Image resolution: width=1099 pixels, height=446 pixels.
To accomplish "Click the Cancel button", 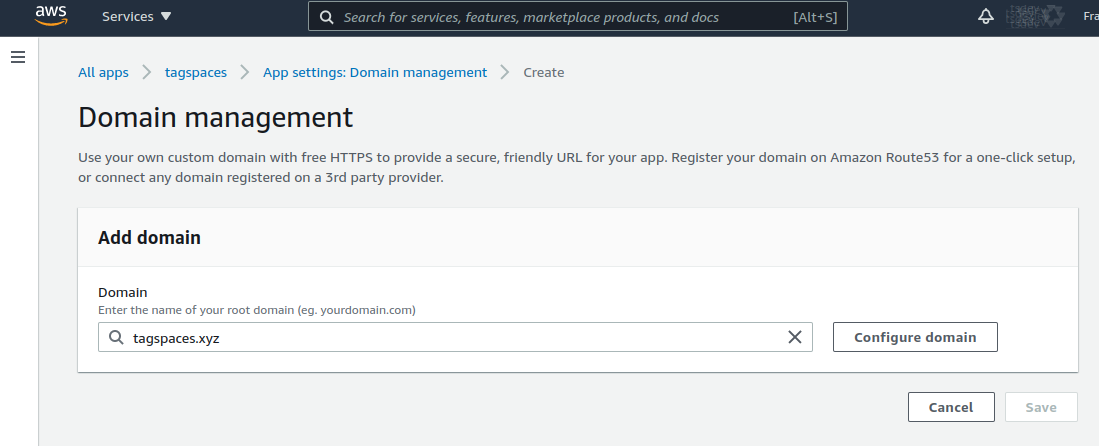I will (950, 407).
